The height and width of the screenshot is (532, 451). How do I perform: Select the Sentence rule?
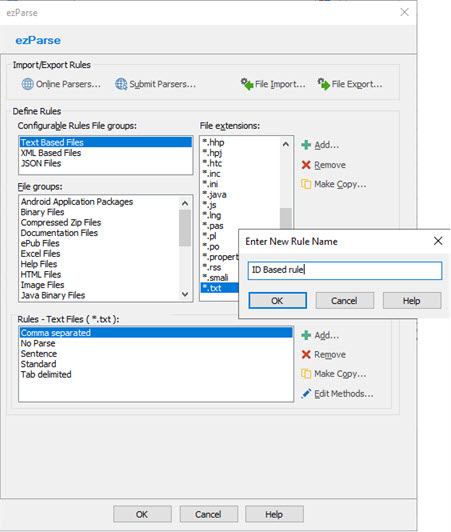(x=156, y=354)
